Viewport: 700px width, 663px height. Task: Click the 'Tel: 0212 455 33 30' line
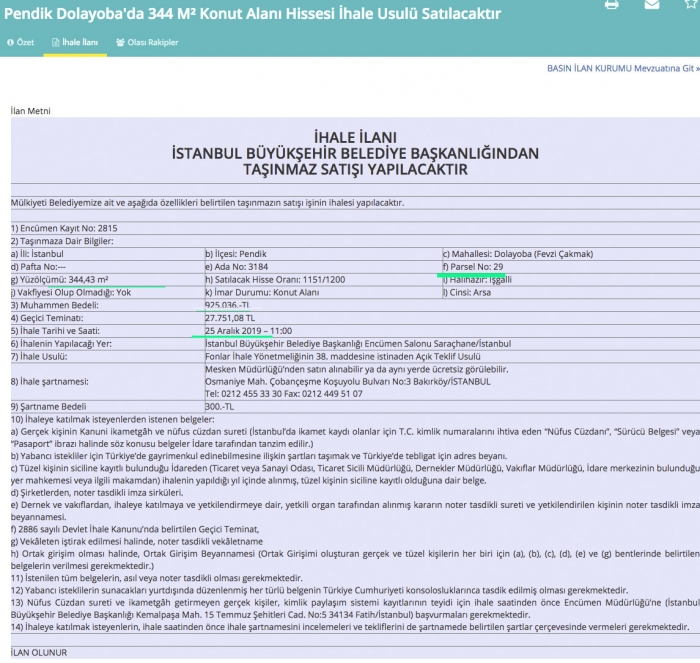pos(283,394)
